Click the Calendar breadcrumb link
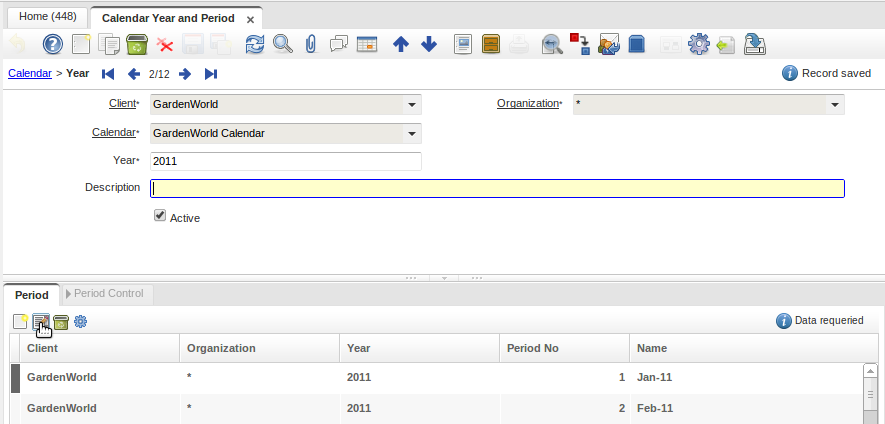Viewport: 885px width, 424px height. click(29, 73)
